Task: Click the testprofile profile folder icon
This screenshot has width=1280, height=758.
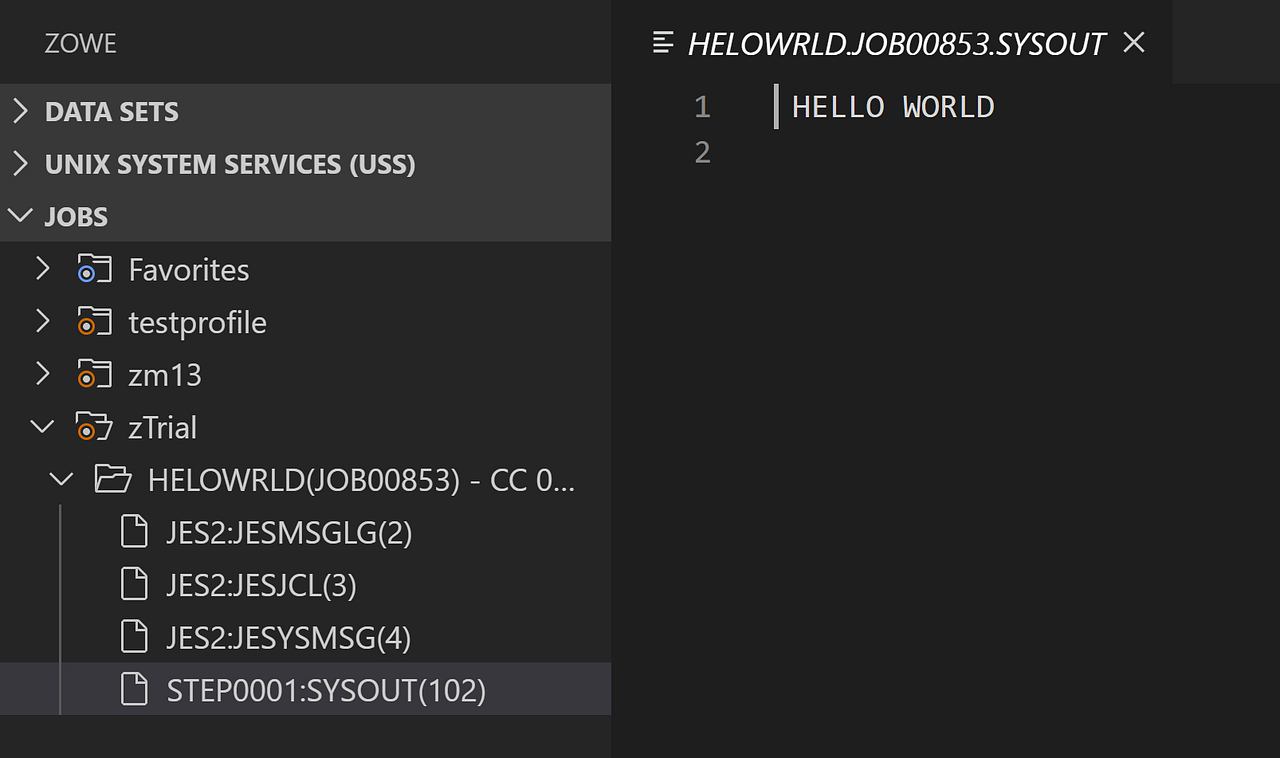Action: (94, 322)
